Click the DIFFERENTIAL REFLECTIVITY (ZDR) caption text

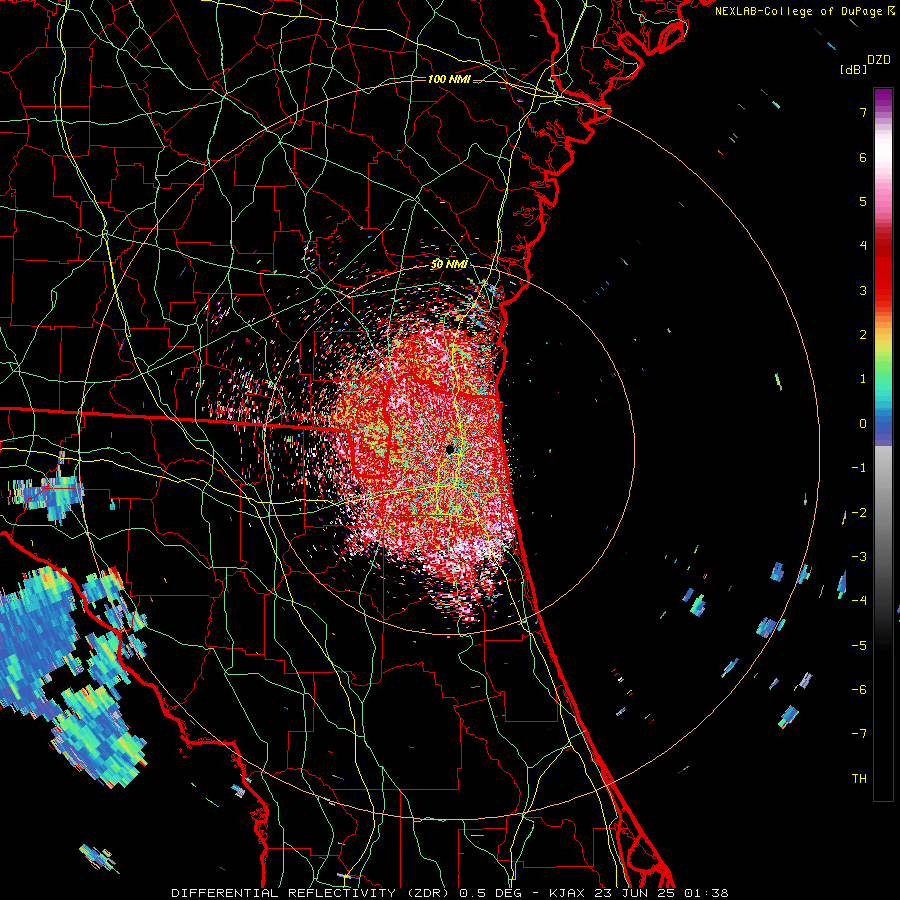[x=311, y=893]
